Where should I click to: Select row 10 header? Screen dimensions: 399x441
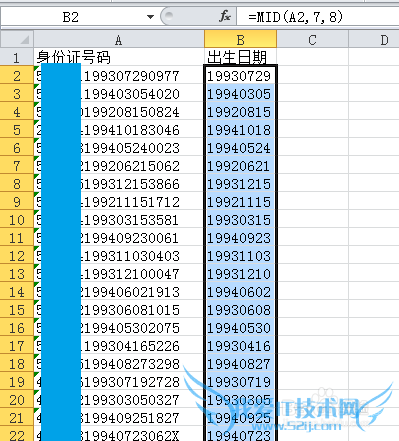(x=17, y=219)
